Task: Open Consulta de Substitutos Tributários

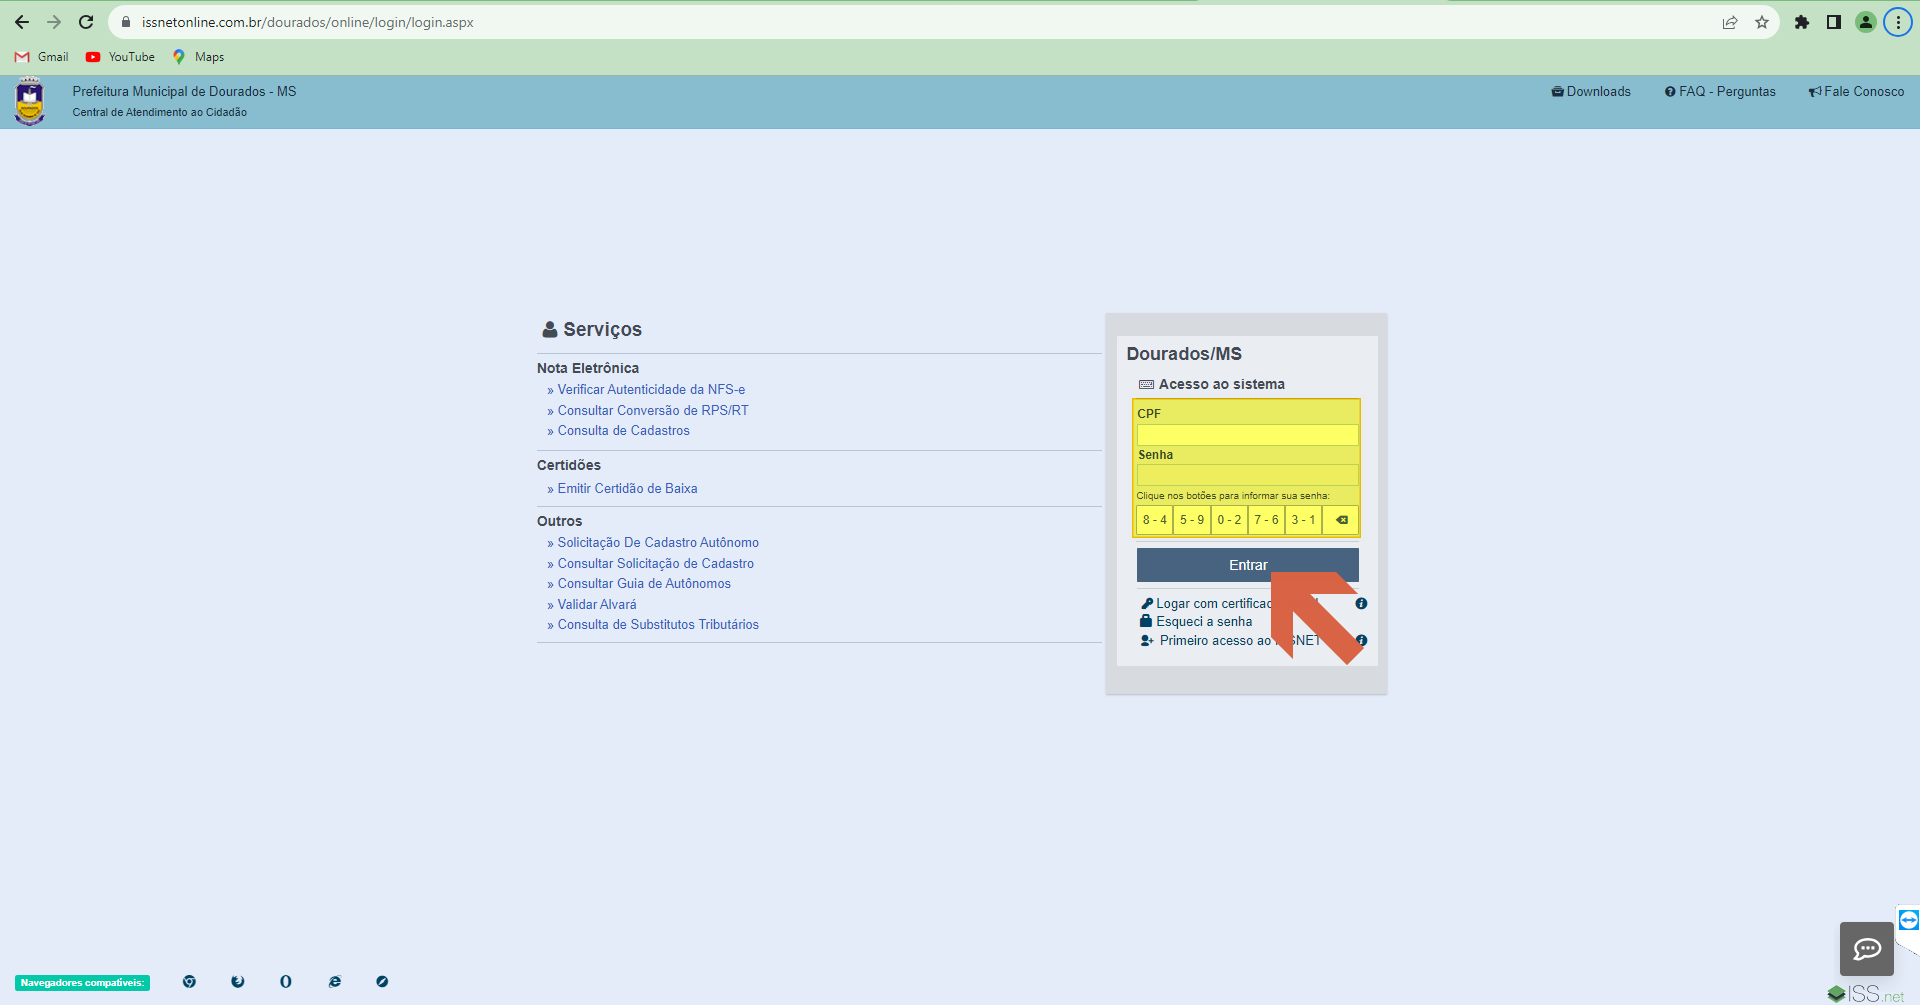Action: (658, 625)
